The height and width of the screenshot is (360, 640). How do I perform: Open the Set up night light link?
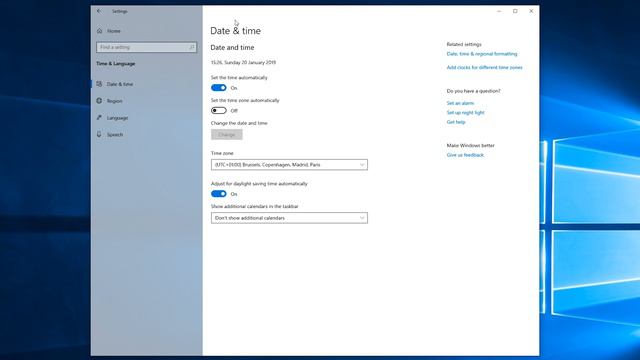(465, 113)
